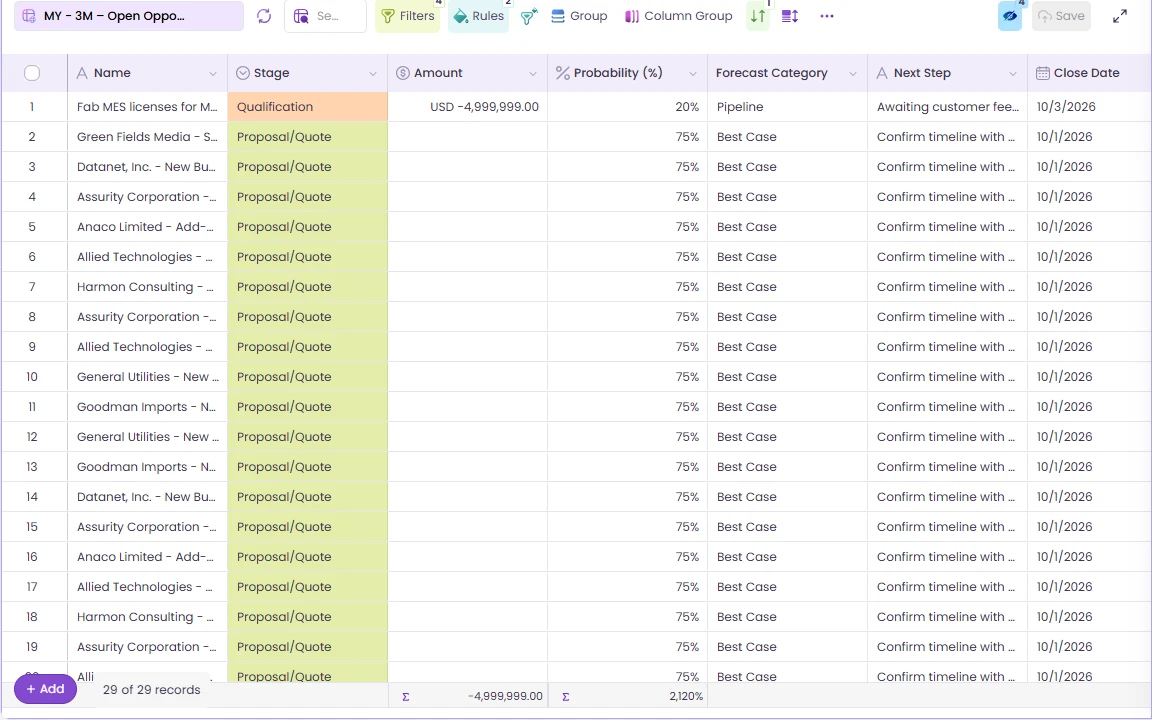Image resolution: width=1152 pixels, height=720 pixels.
Task: Click the 29 of 29 records counter
Action: [x=151, y=690]
